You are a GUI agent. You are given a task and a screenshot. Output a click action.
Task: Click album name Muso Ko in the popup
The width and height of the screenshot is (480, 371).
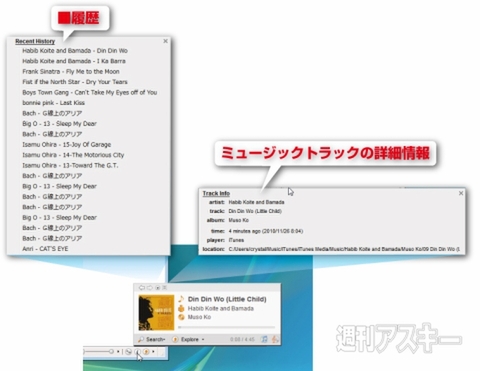[199, 317]
